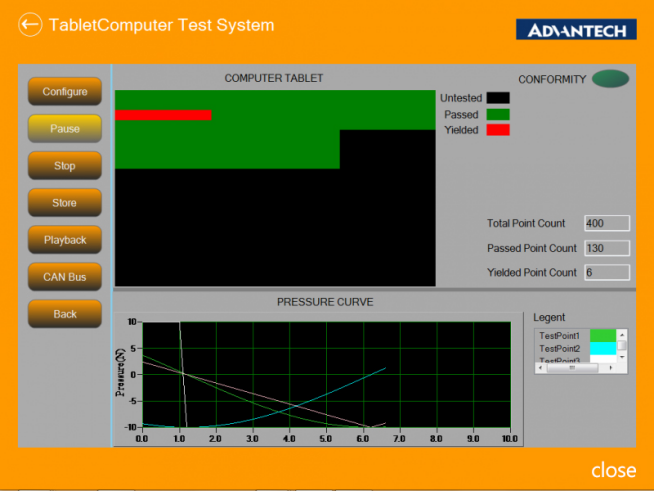
Task: Click the cyan TestPoint2 color swatch
Action: coord(601,349)
